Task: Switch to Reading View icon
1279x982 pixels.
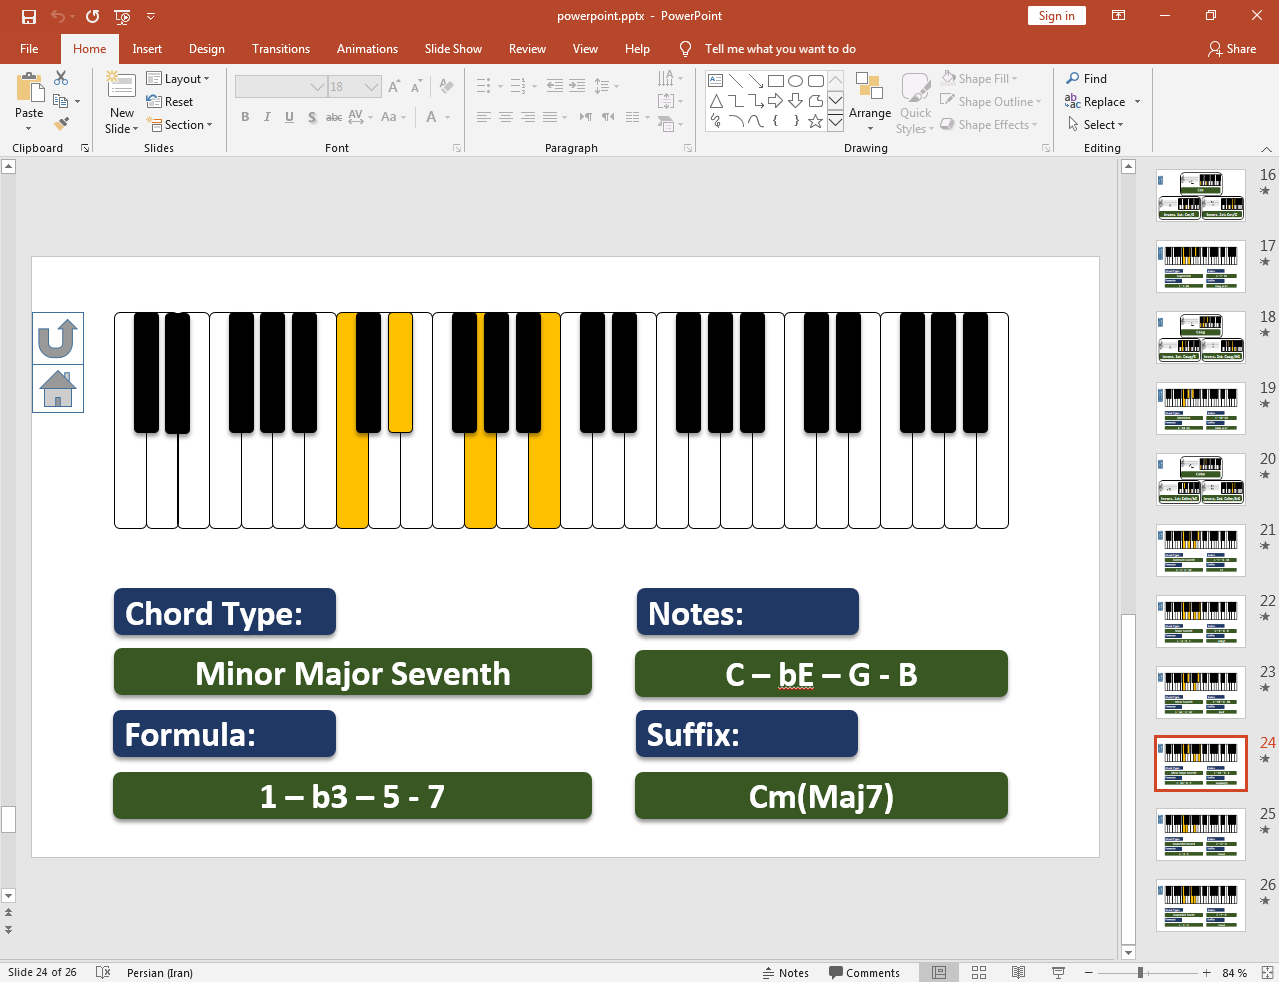Action: coord(1018,972)
